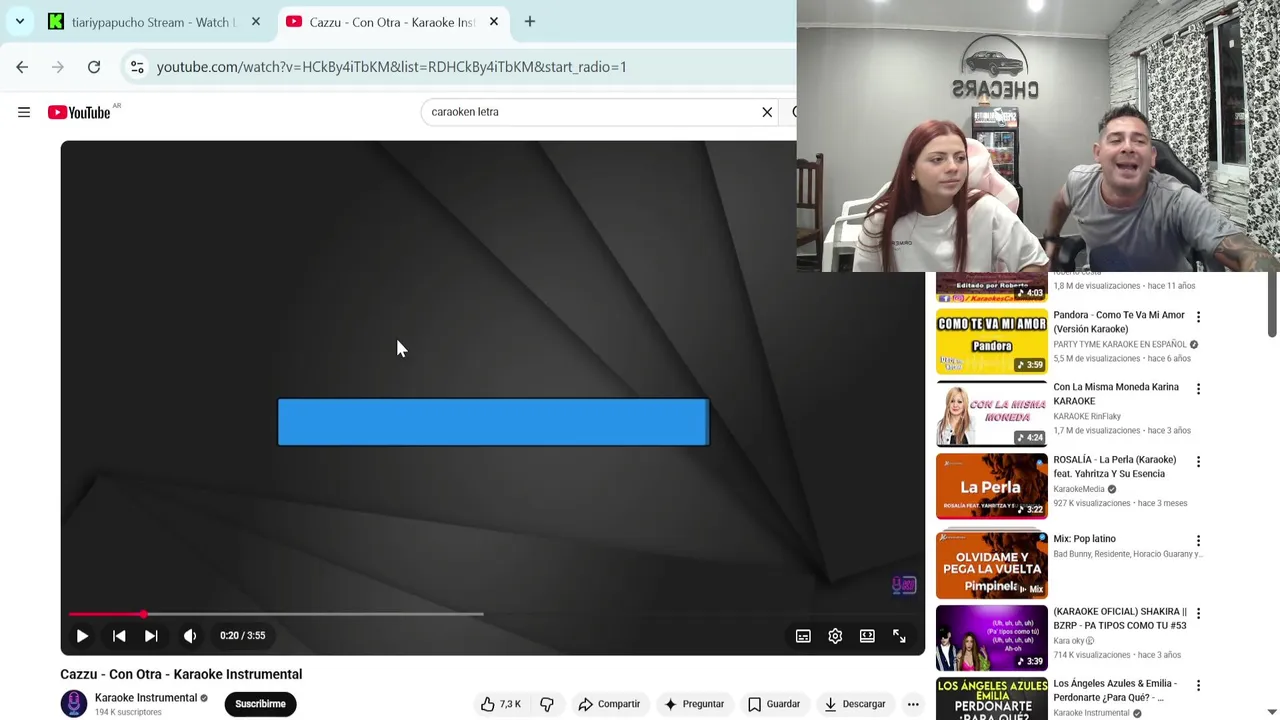
Task: Click the scrollbar down arrow
Action: [1272, 712]
